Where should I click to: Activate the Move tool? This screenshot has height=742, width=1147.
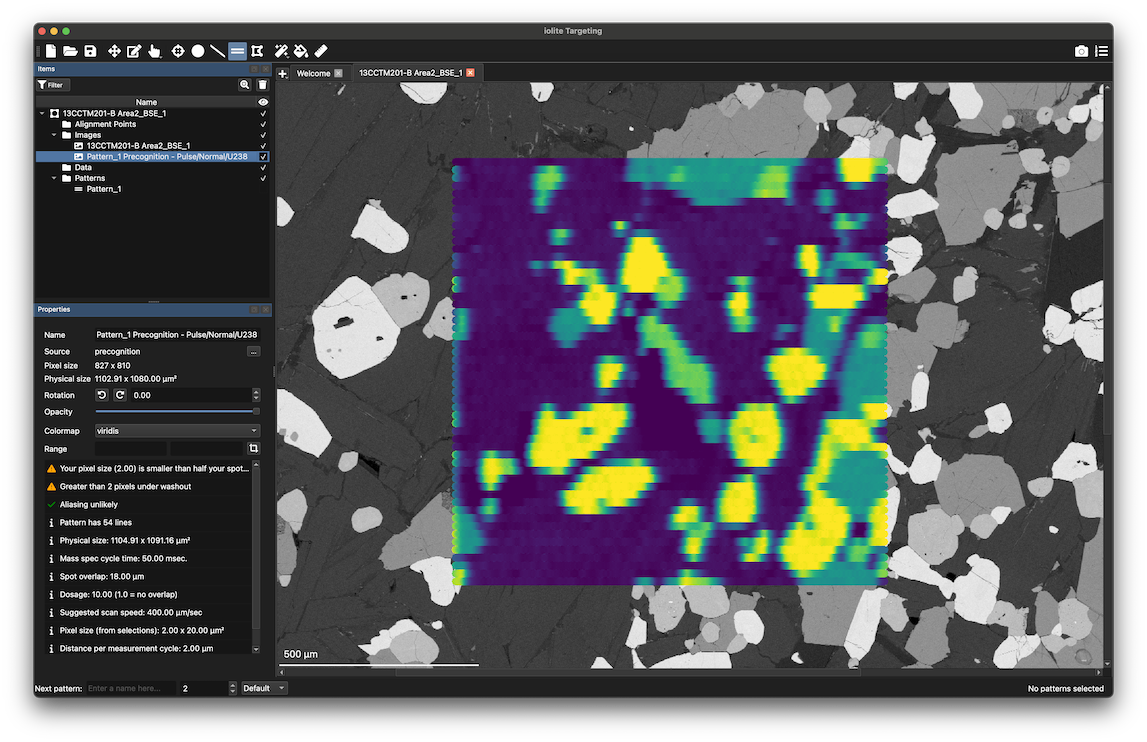pyautogui.click(x=114, y=50)
